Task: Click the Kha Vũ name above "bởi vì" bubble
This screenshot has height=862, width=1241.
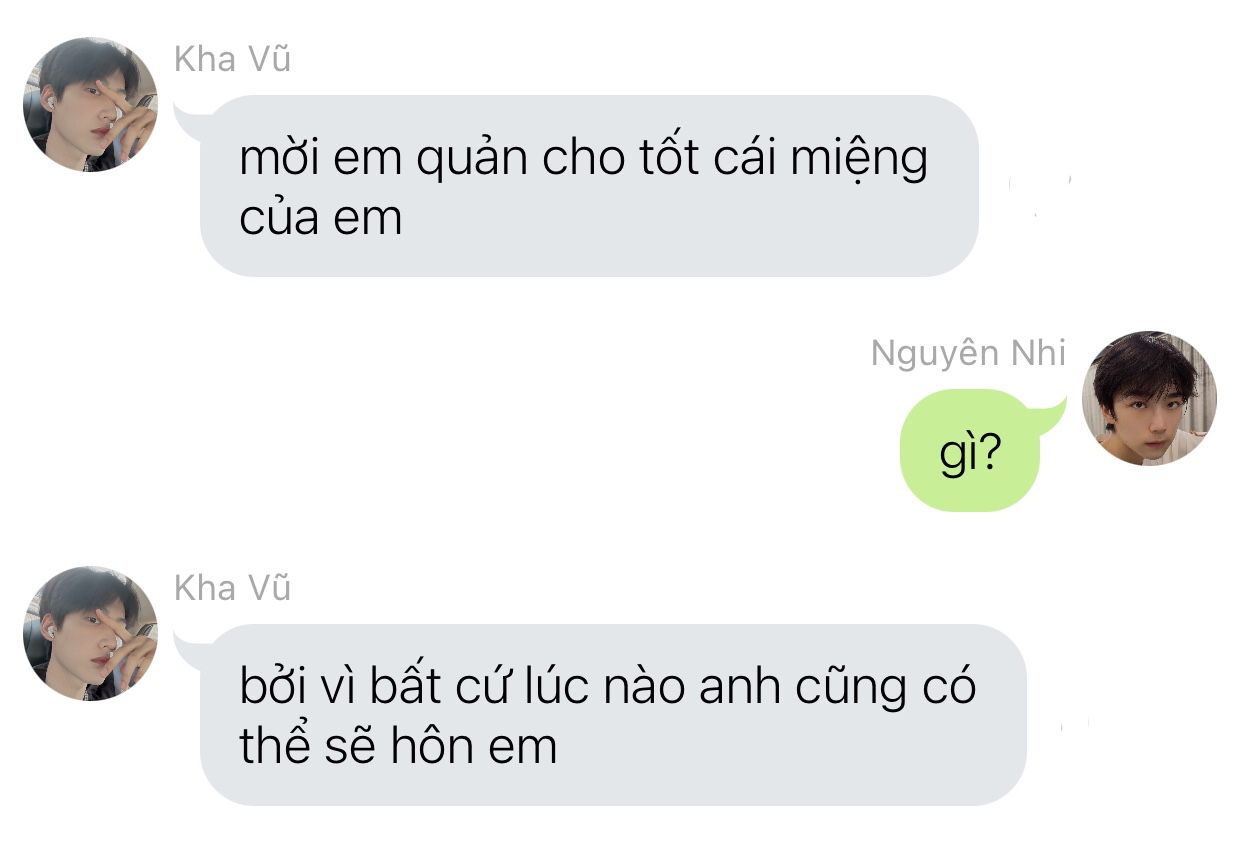Action: [232, 588]
